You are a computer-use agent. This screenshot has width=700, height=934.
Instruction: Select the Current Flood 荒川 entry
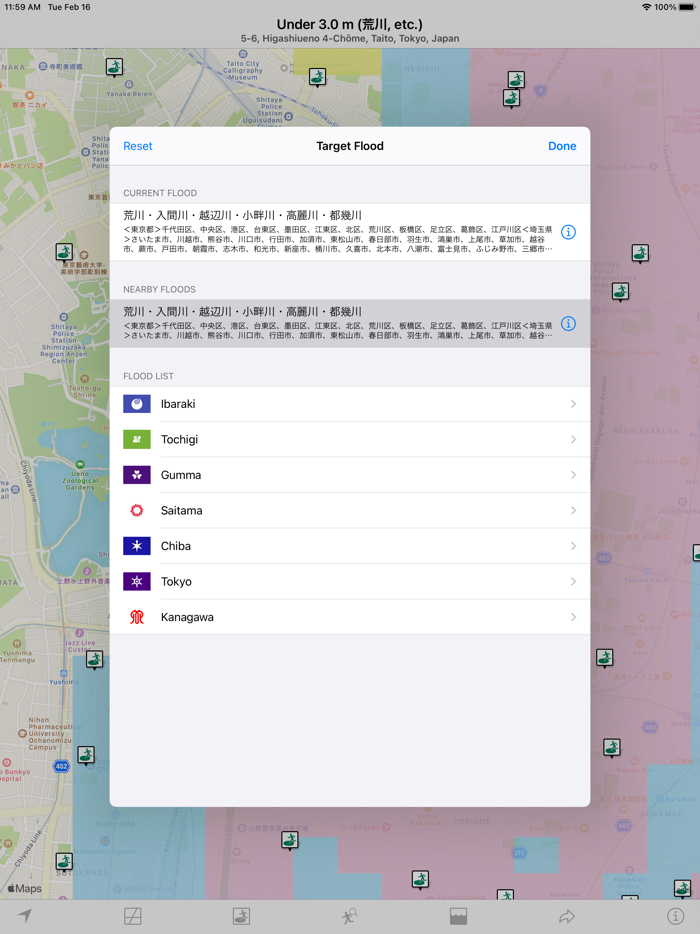coord(350,232)
